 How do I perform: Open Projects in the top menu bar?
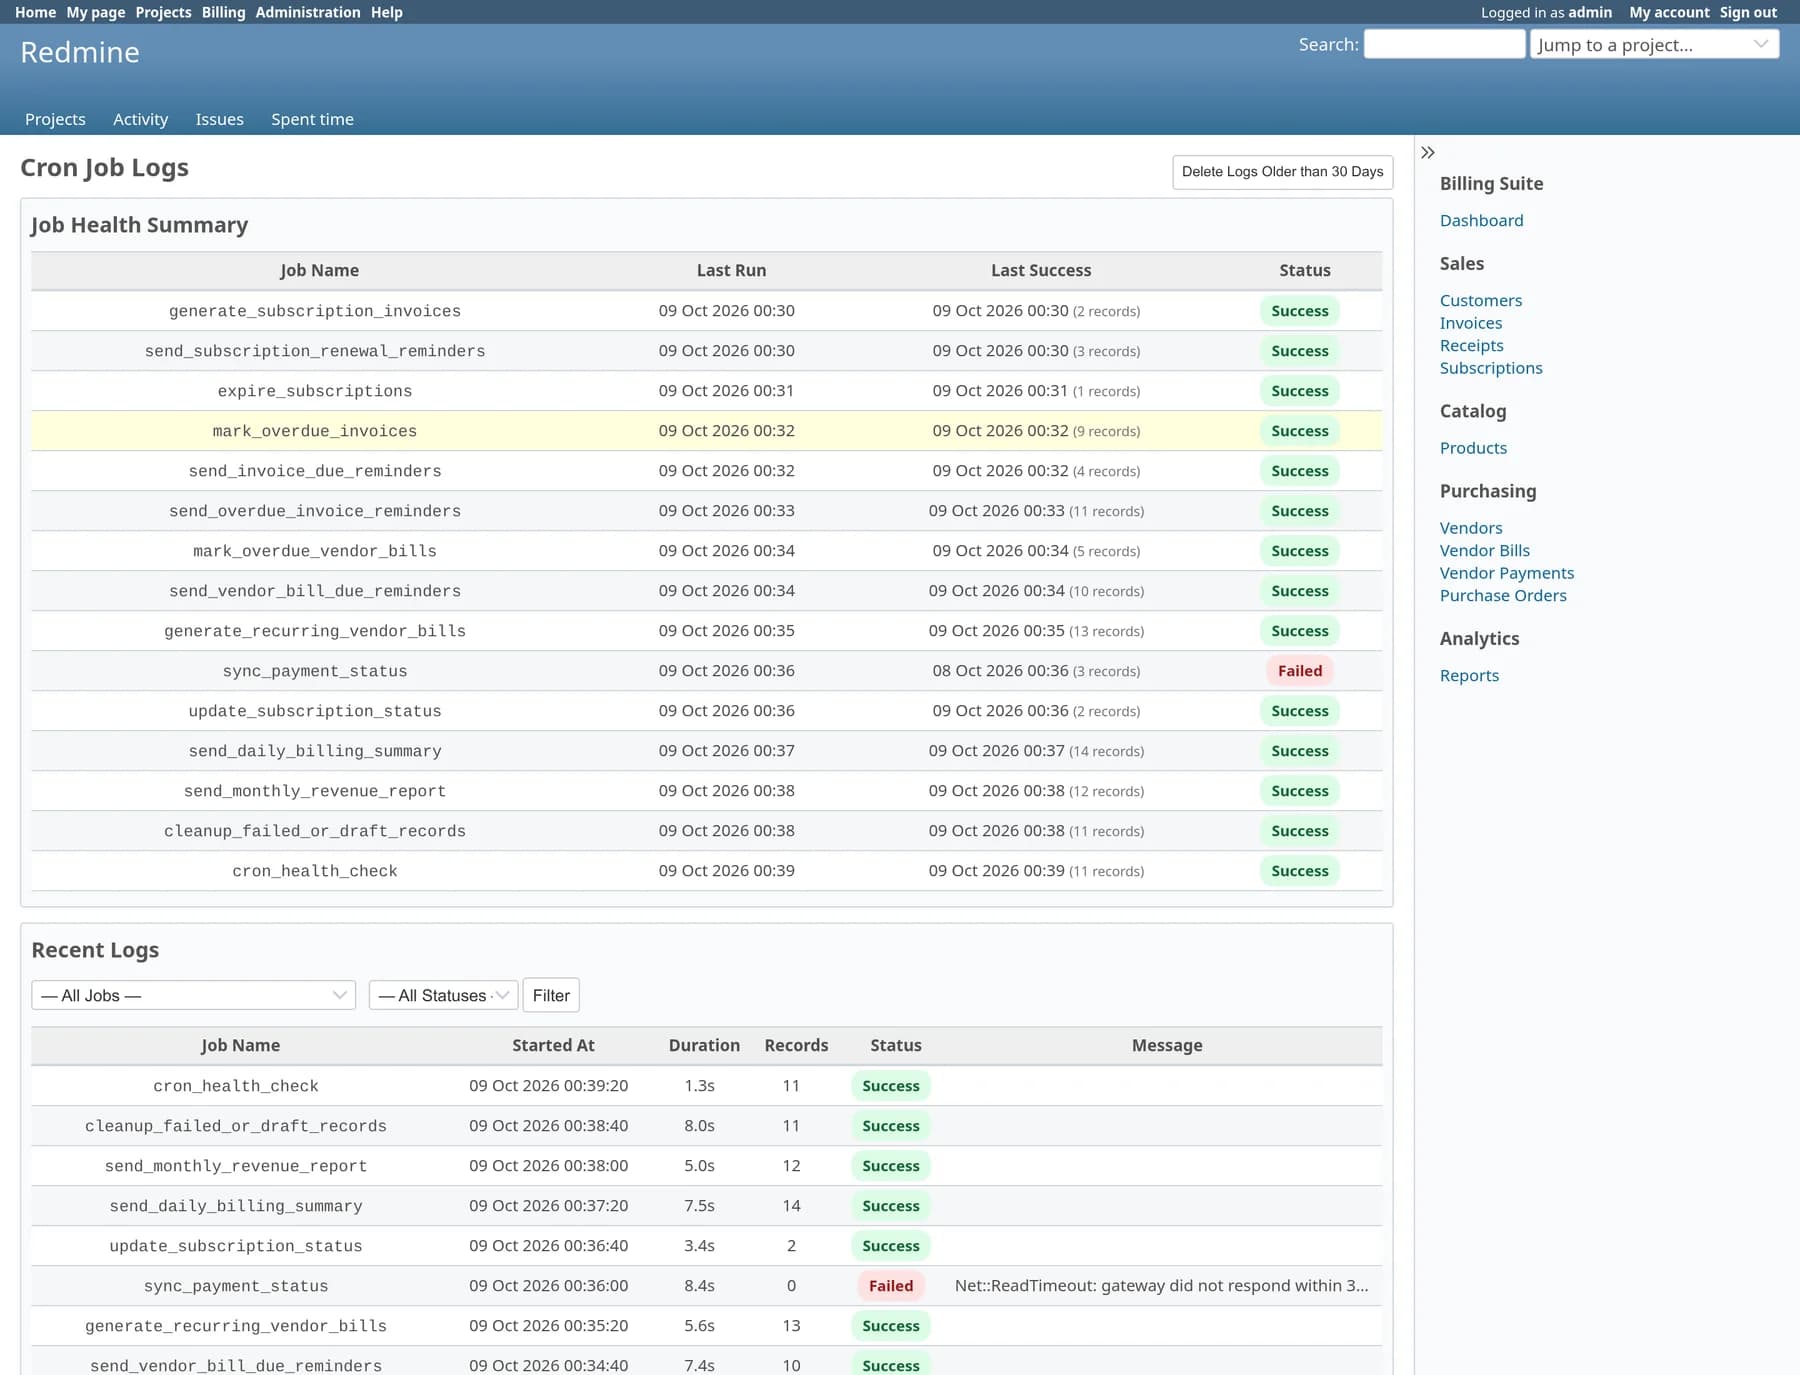click(x=163, y=12)
